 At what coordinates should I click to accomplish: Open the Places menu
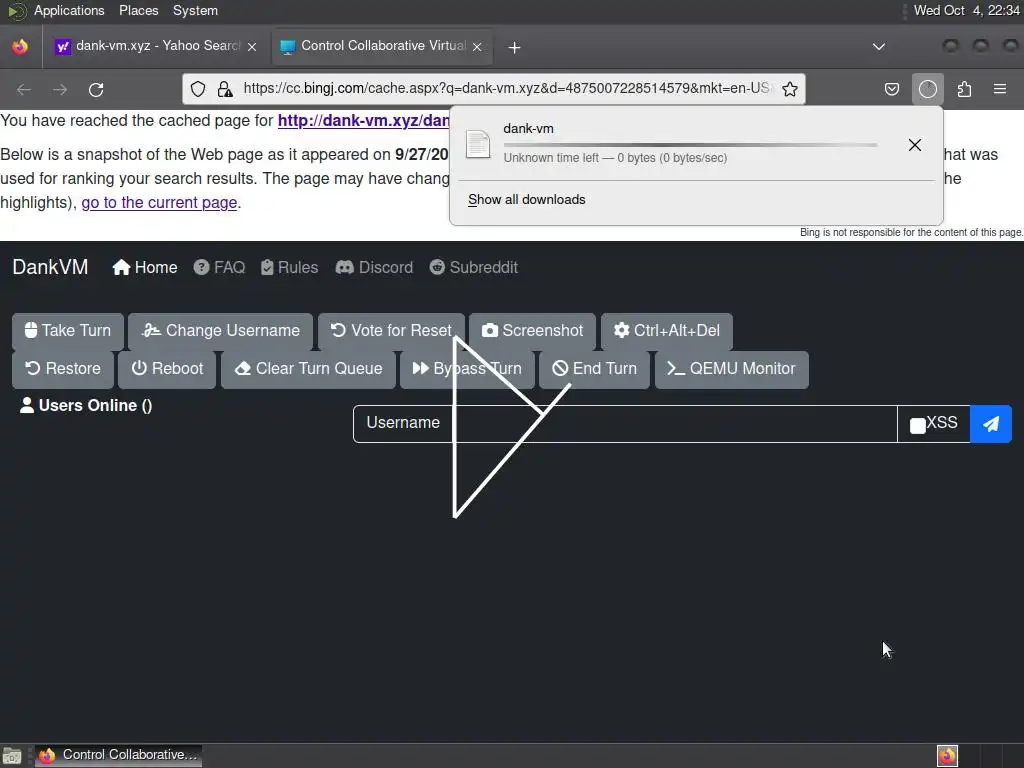pyautogui.click(x=138, y=10)
